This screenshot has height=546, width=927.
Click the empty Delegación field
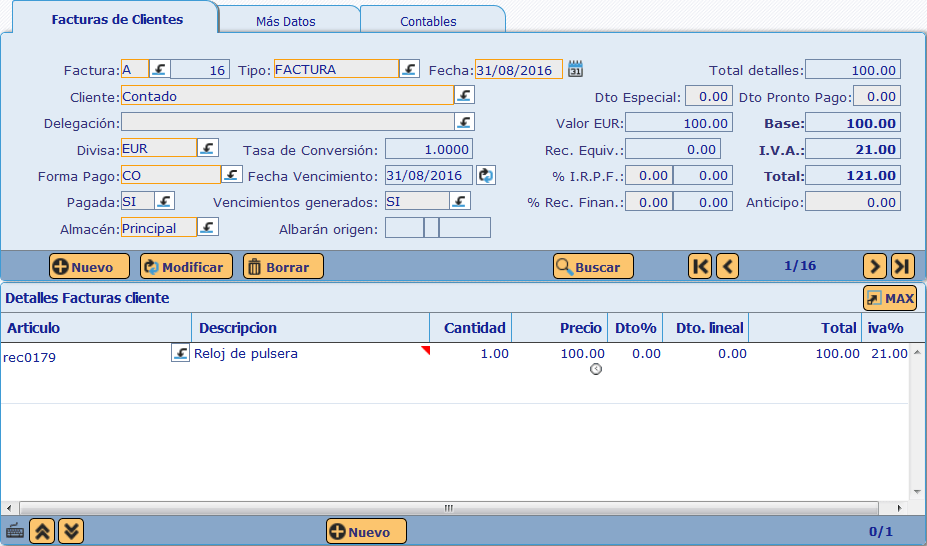[287, 122]
